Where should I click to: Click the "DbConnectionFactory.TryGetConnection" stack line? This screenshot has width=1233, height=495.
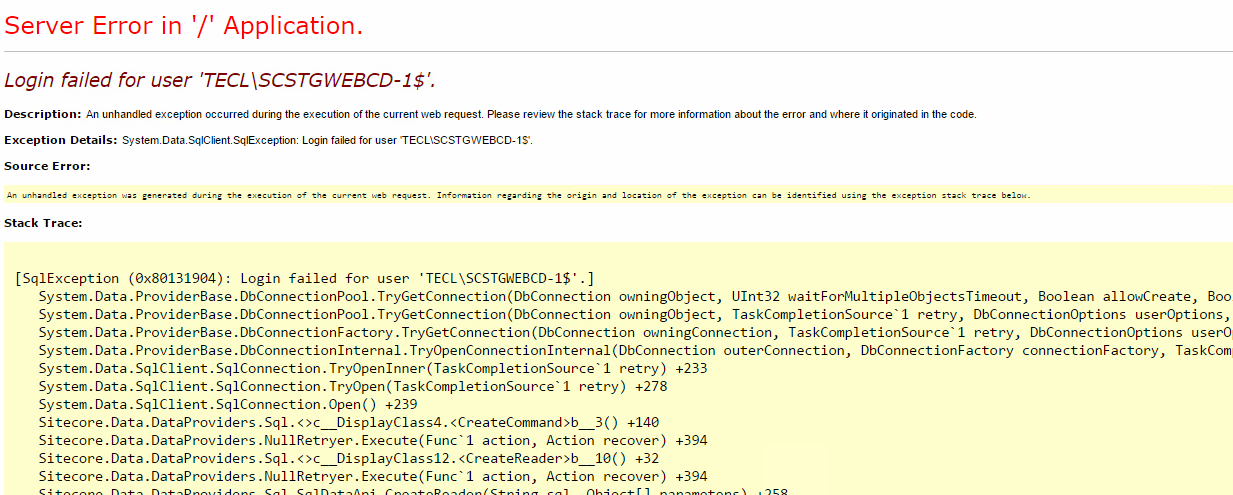click(635, 333)
